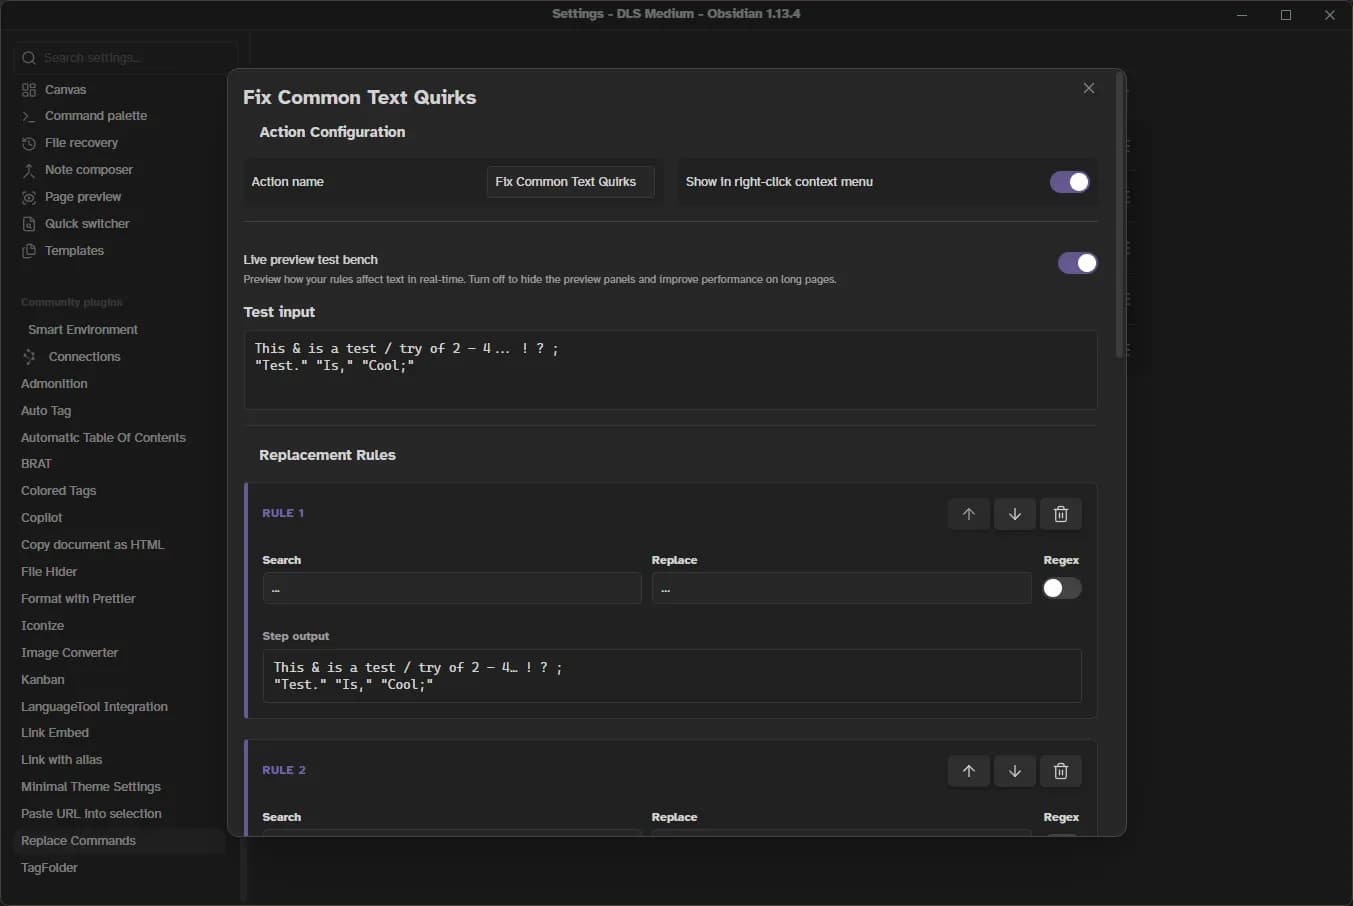
Task: Click the Rule 1 Step output box
Action: click(672, 676)
